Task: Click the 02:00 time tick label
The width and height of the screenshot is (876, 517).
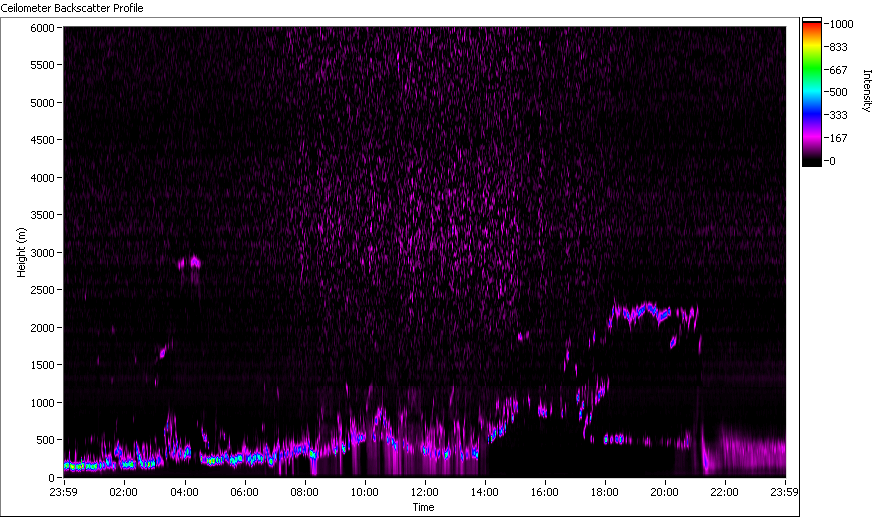Action: [x=123, y=492]
